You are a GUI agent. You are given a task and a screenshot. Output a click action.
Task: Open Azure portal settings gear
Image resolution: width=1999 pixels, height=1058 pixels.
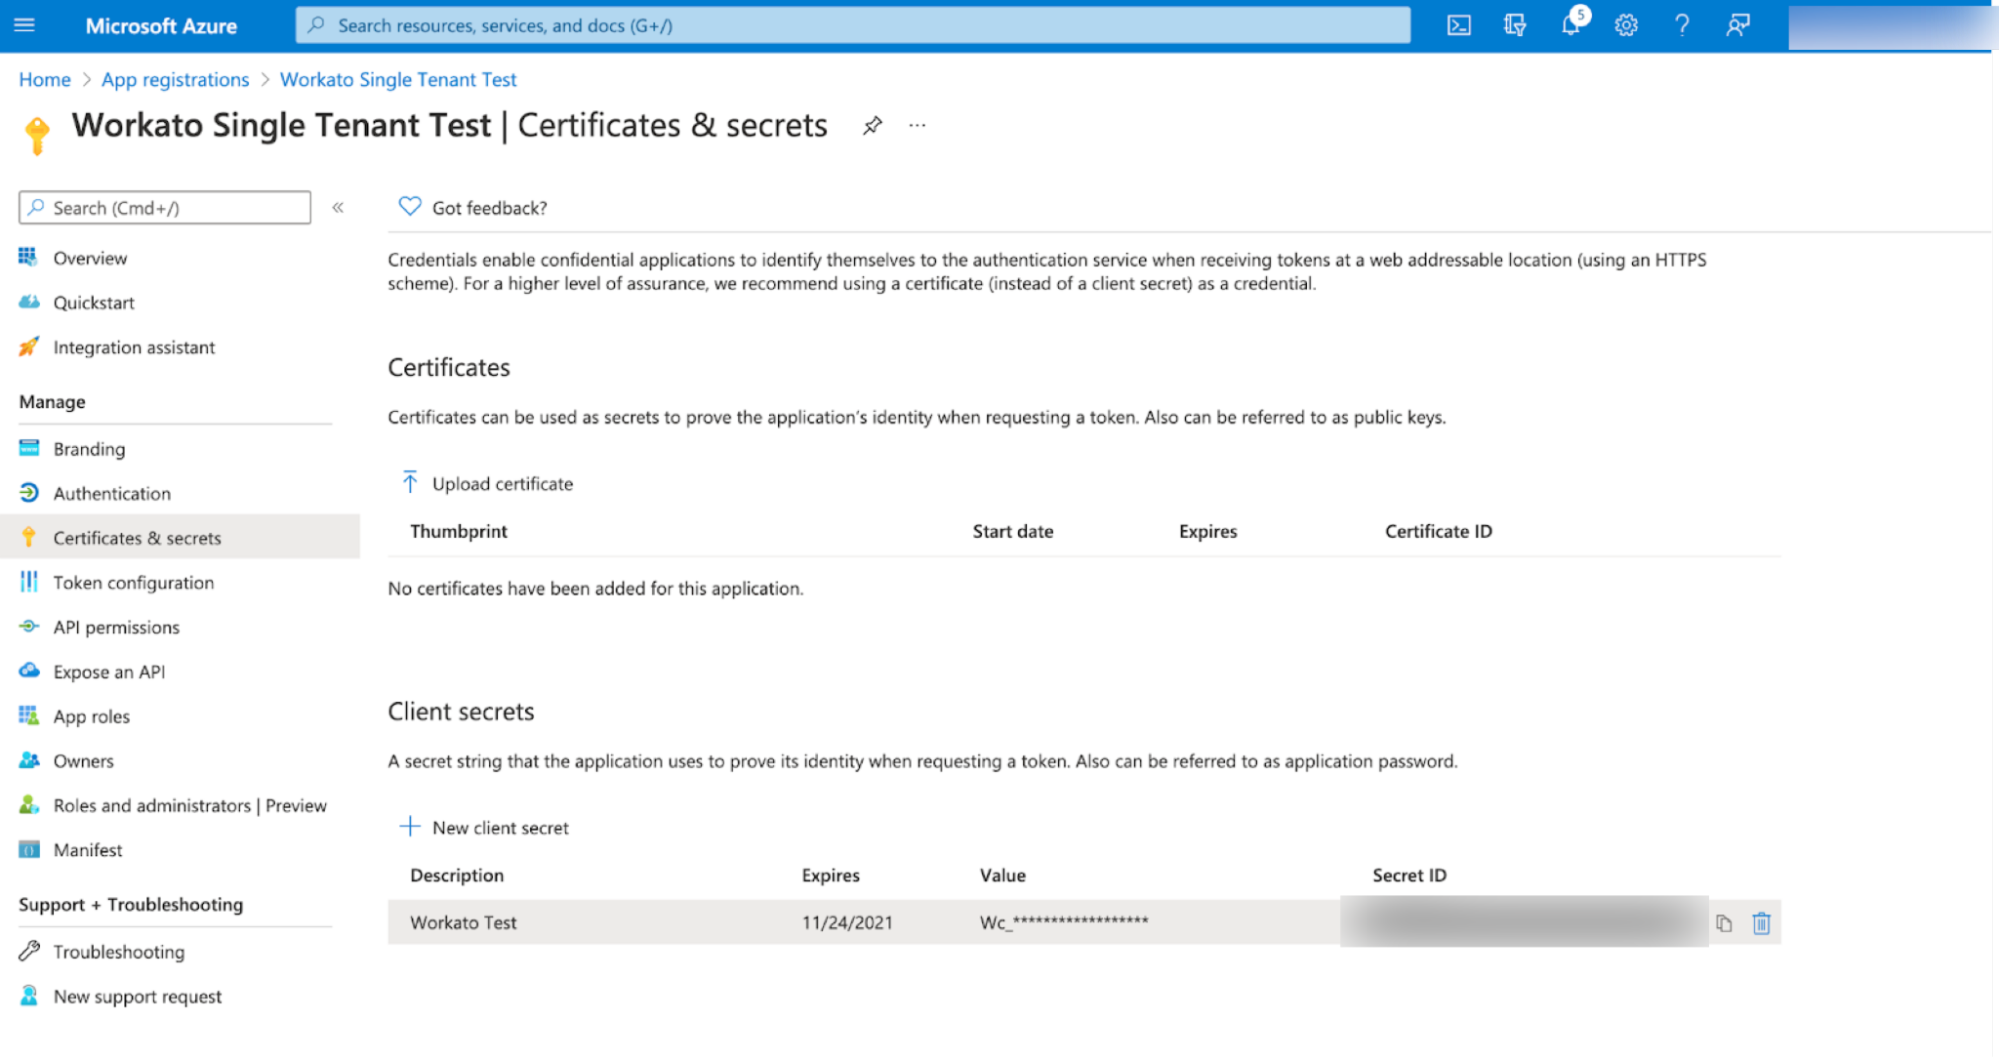(1626, 25)
